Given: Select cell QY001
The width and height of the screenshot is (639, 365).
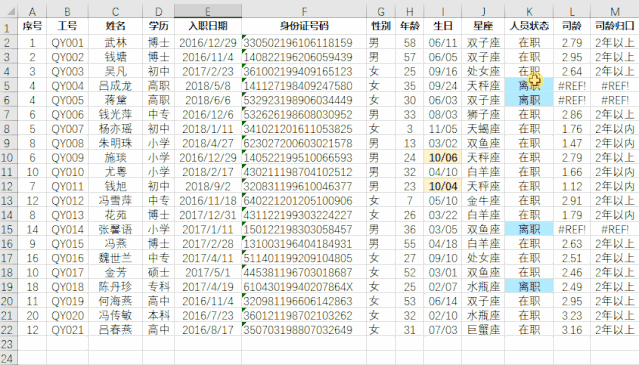Looking at the screenshot, I should coord(67,43).
